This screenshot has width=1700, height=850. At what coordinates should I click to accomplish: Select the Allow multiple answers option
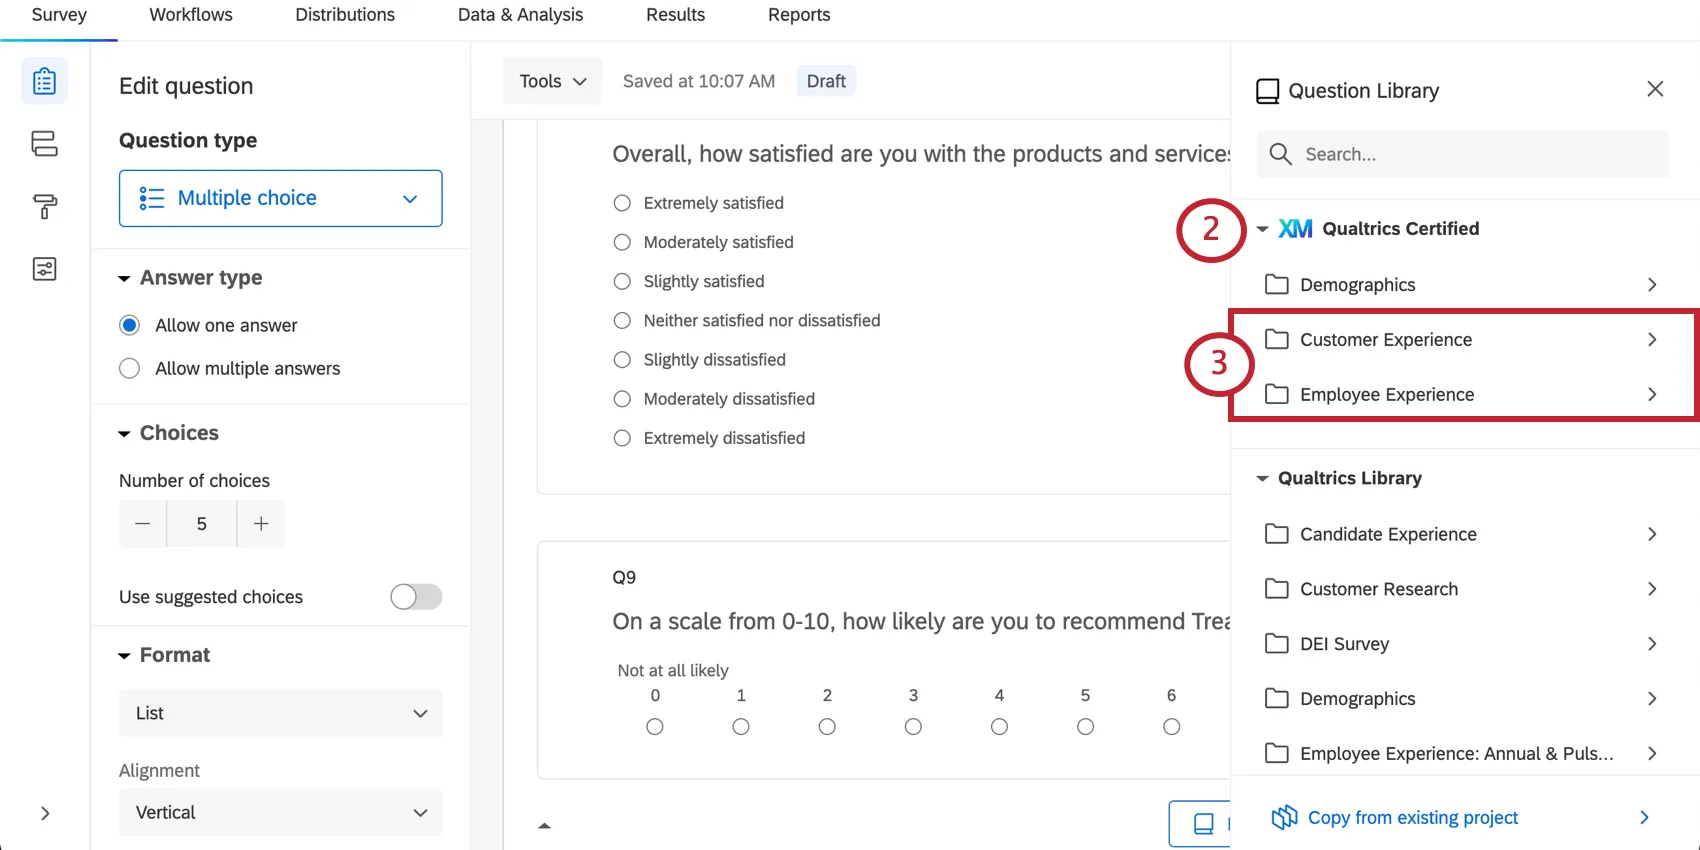tap(130, 369)
